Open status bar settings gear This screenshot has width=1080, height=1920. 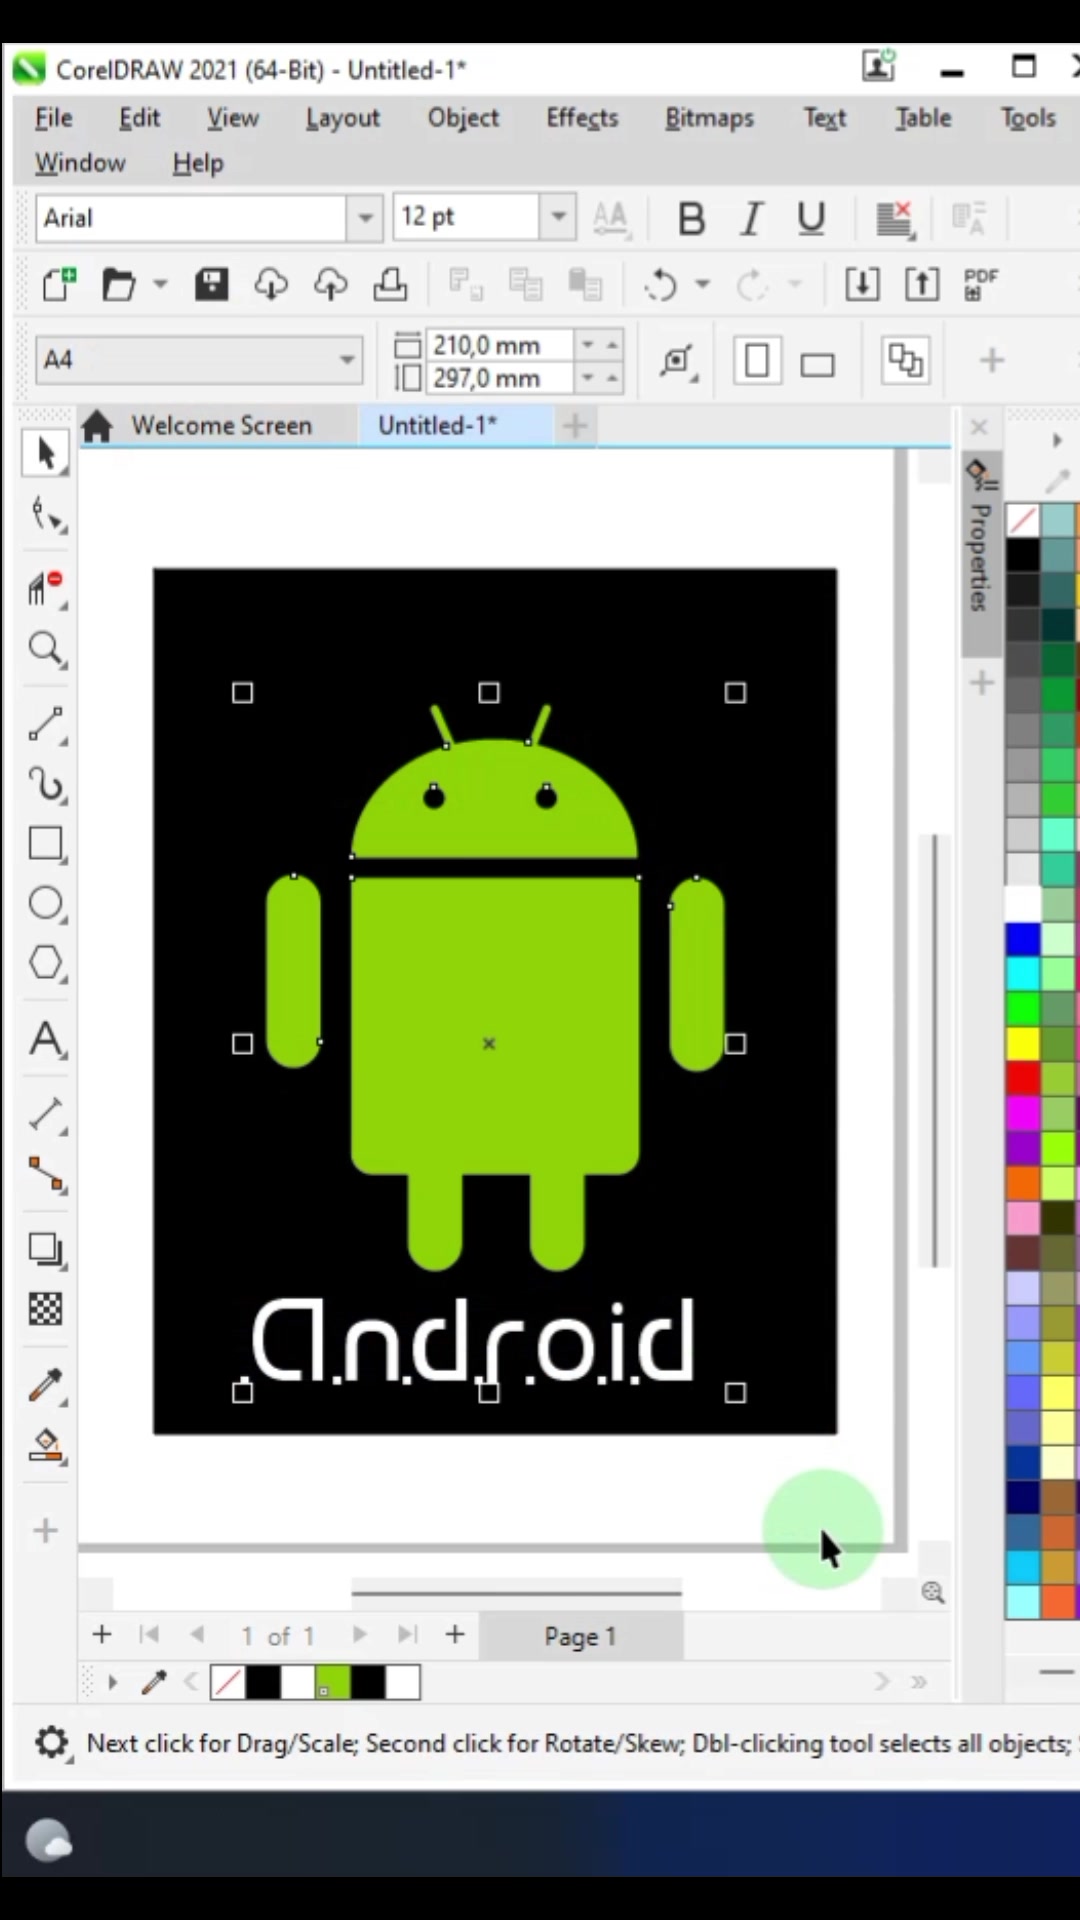pos(51,1744)
